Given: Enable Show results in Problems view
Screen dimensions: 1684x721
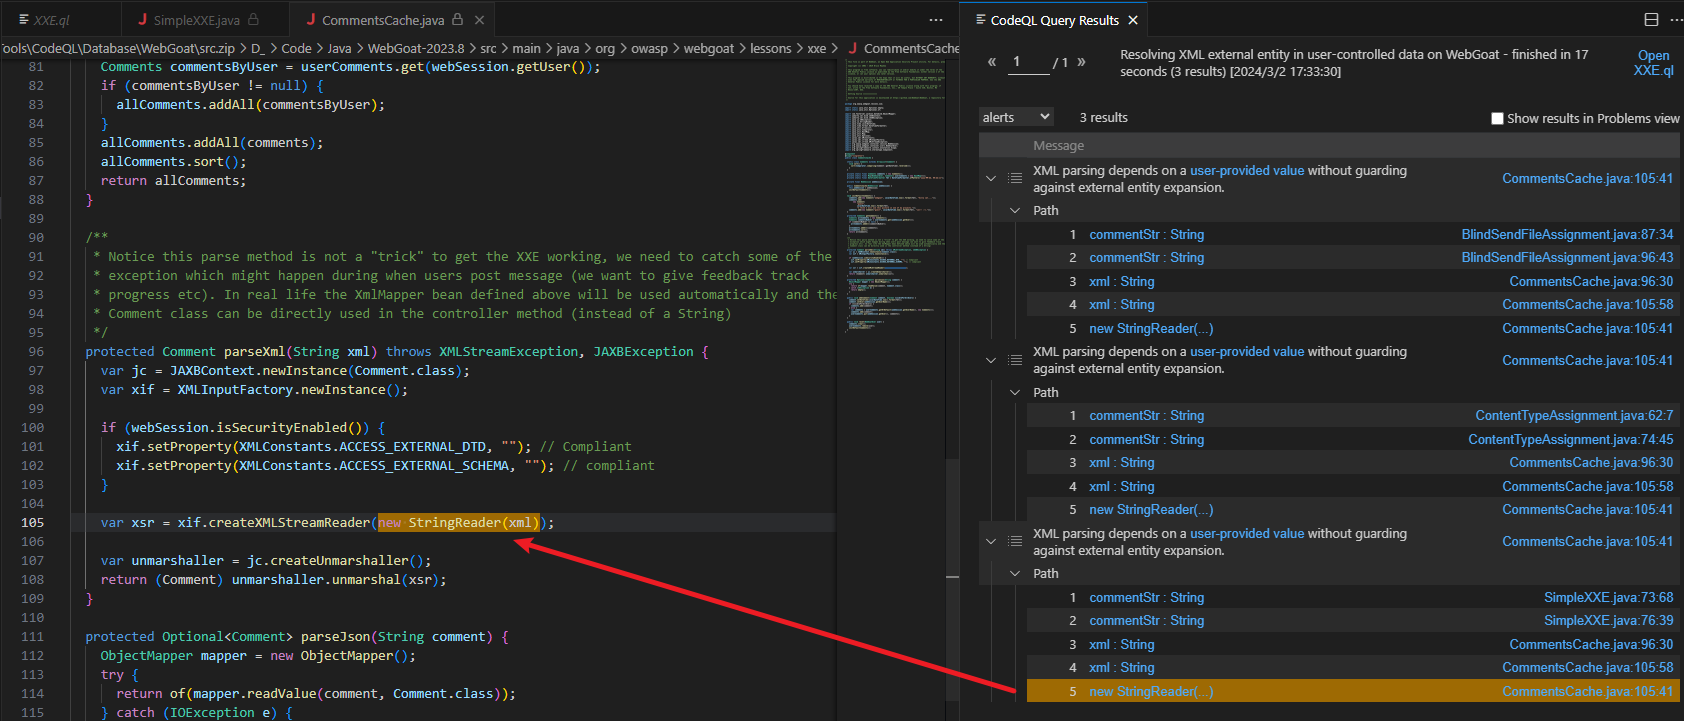Looking at the screenshot, I should point(1497,118).
